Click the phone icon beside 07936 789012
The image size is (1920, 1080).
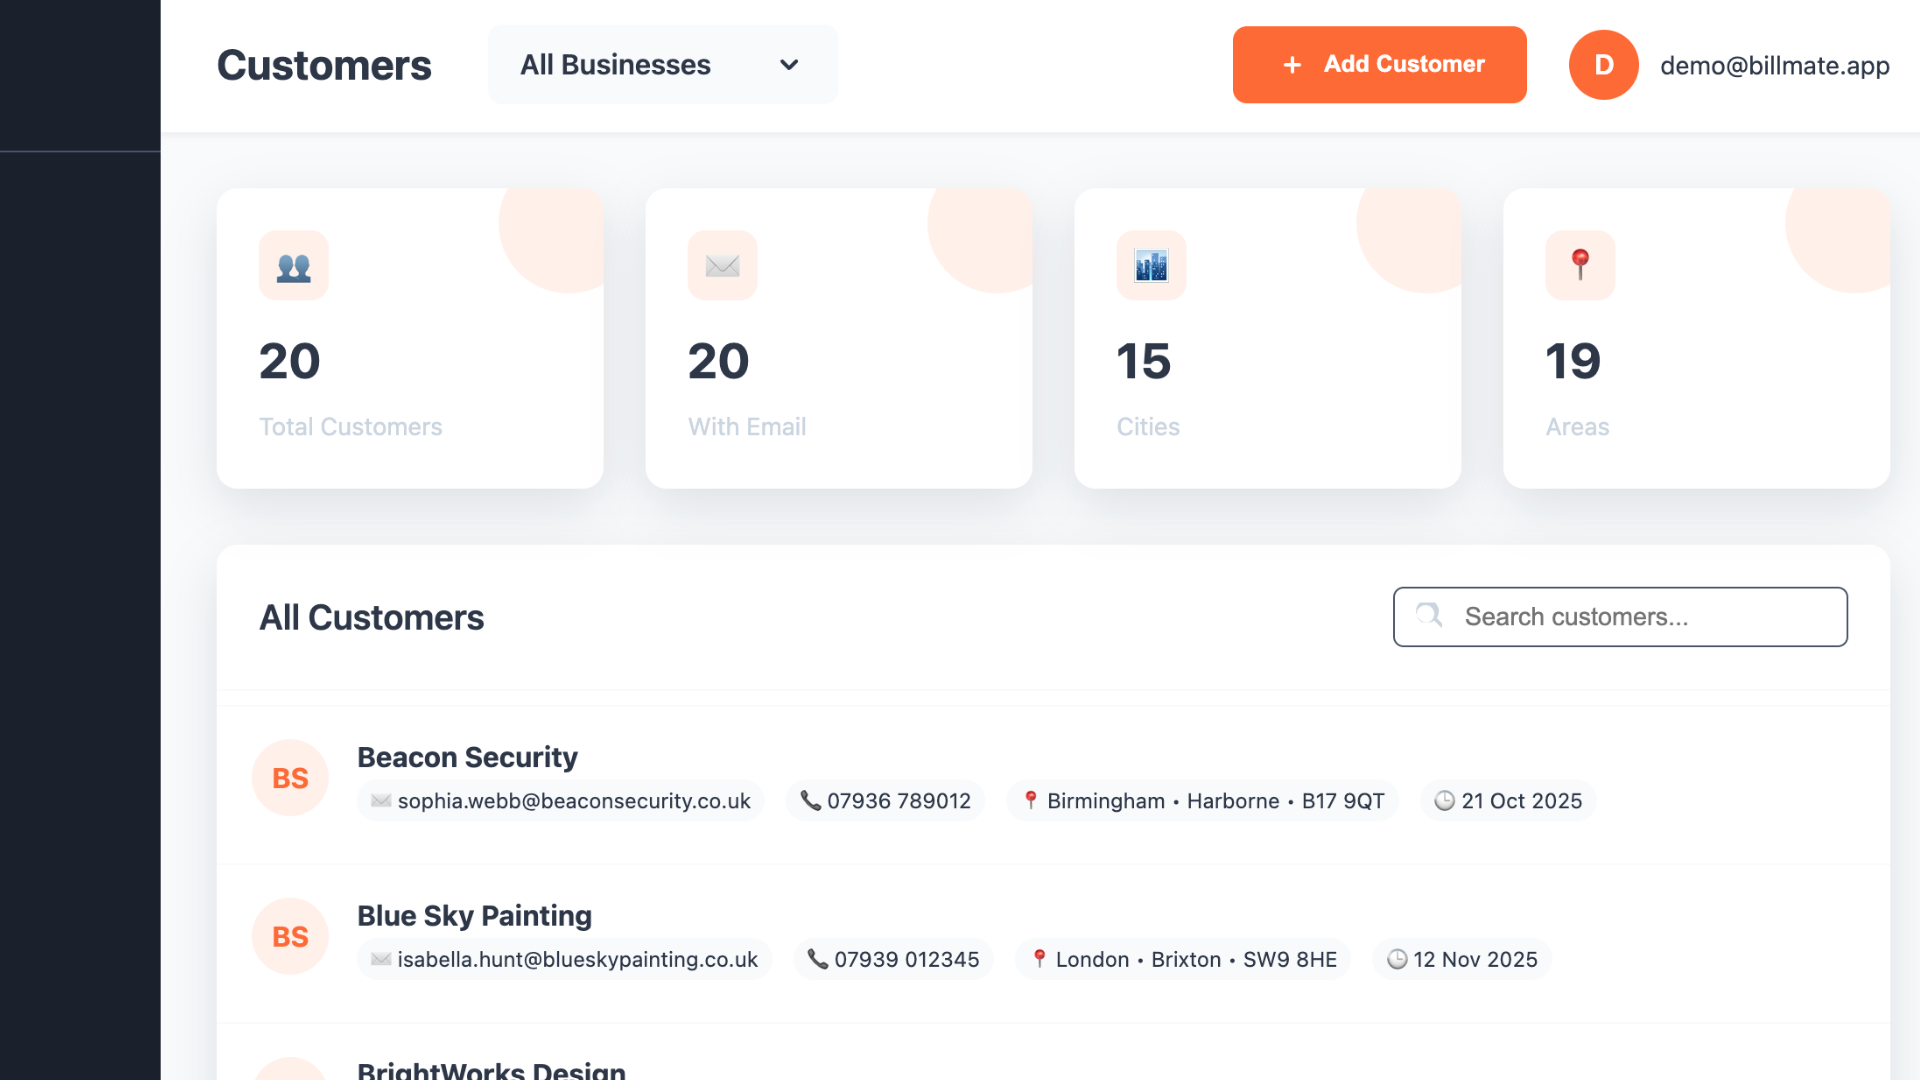coord(813,800)
